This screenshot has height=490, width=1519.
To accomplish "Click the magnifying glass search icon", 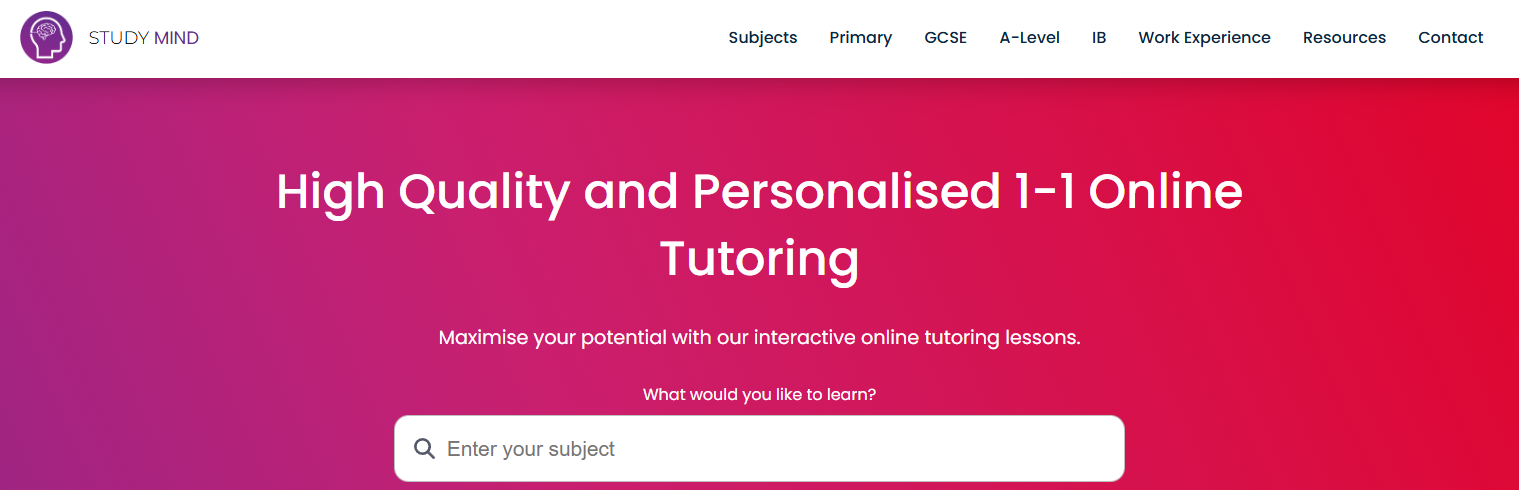I will pyautogui.click(x=424, y=449).
